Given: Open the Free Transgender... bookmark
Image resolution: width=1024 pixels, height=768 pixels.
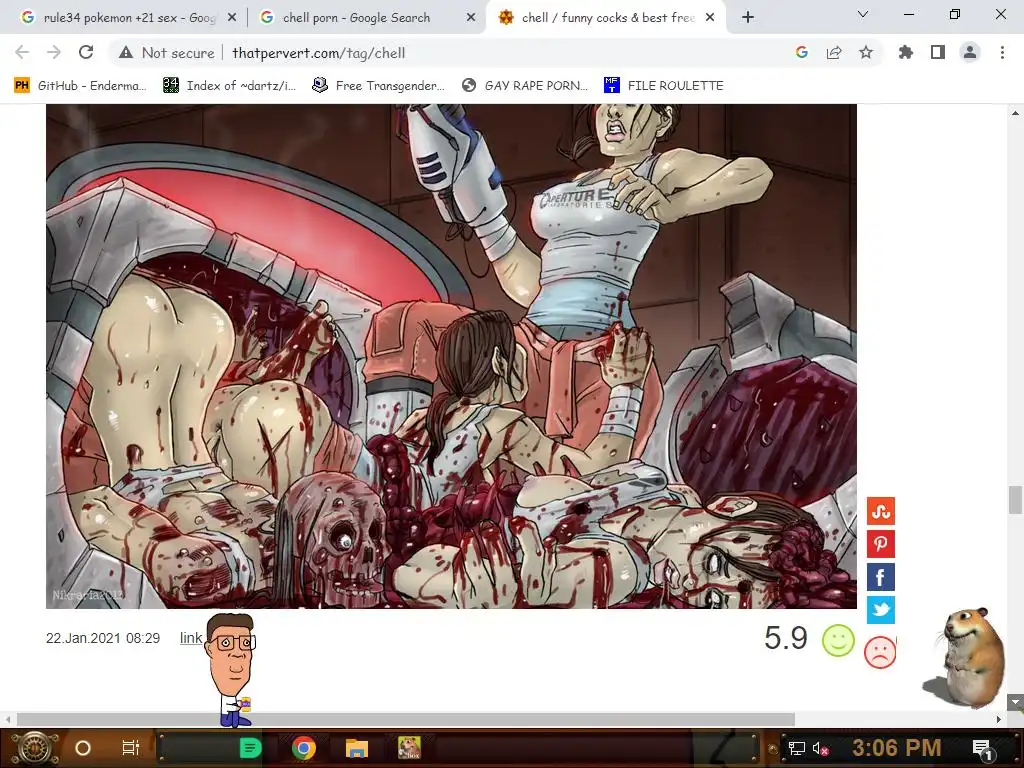Looking at the screenshot, I should coord(378,86).
